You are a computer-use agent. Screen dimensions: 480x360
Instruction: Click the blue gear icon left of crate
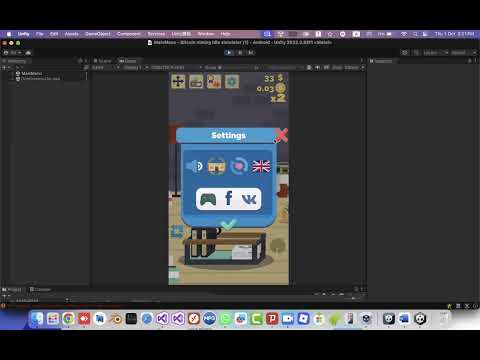point(177,232)
